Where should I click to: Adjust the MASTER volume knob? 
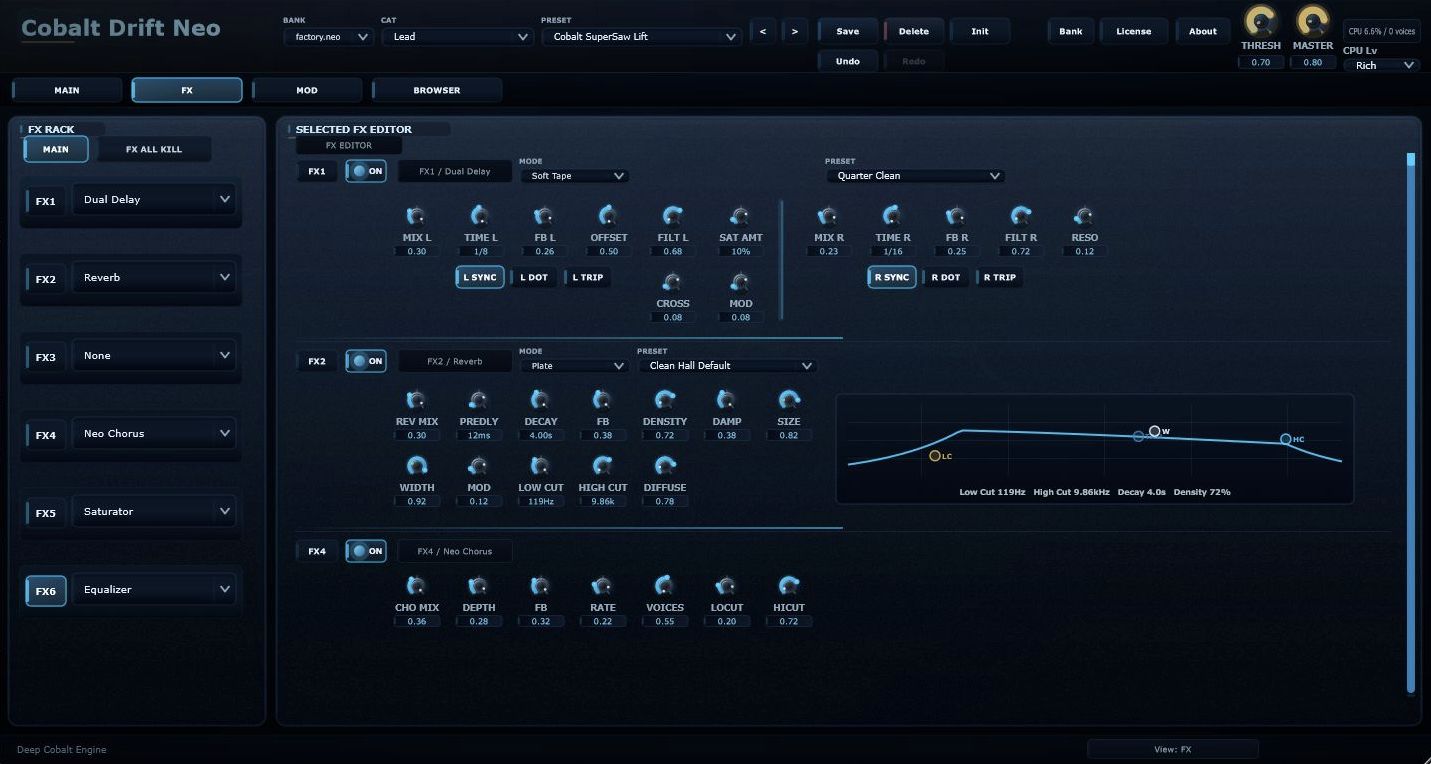(x=1312, y=21)
